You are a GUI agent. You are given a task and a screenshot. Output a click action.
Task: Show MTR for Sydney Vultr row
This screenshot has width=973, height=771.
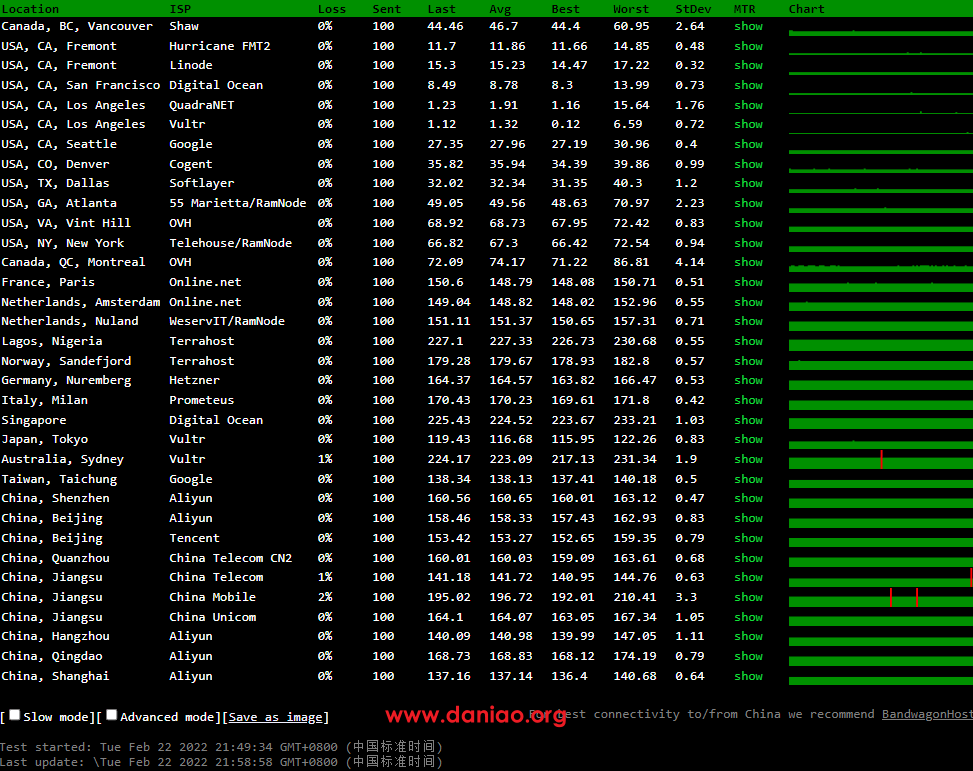(x=748, y=459)
